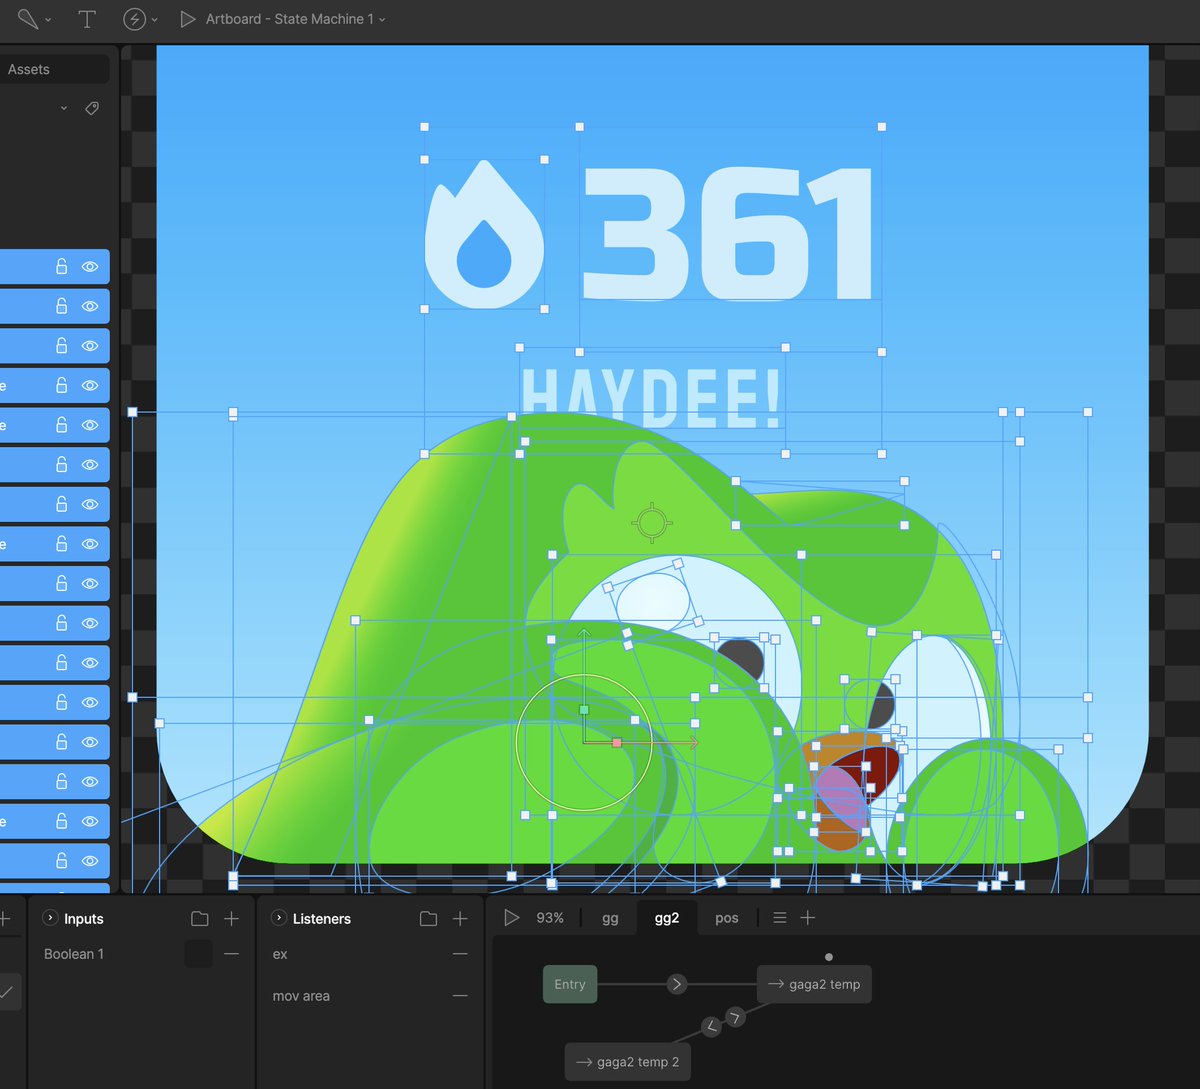Remove the ex listener with minus
Screen dimensions: 1200x1089
460,954
